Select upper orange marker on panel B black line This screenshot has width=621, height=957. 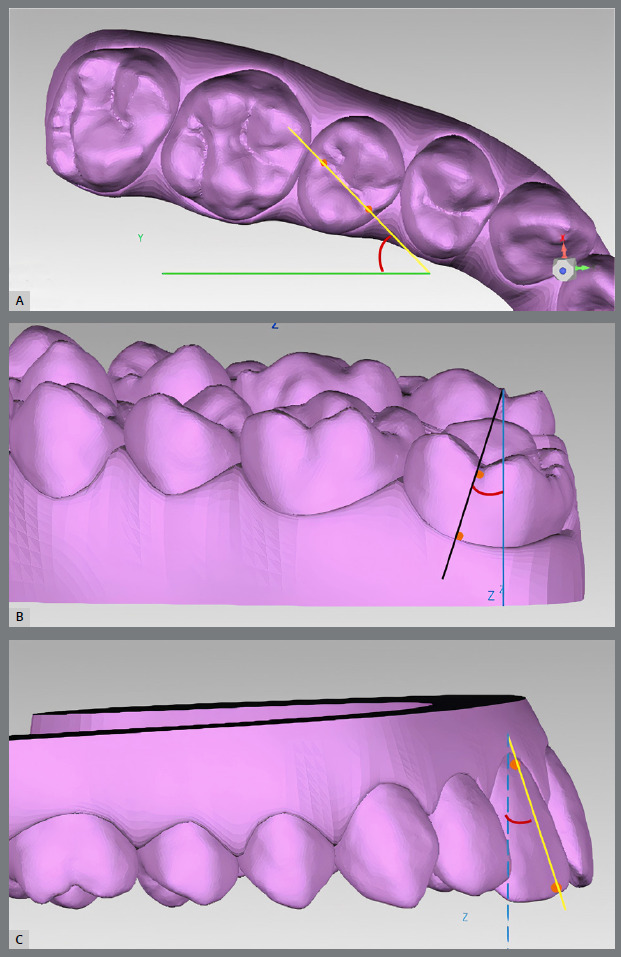(x=480, y=473)
